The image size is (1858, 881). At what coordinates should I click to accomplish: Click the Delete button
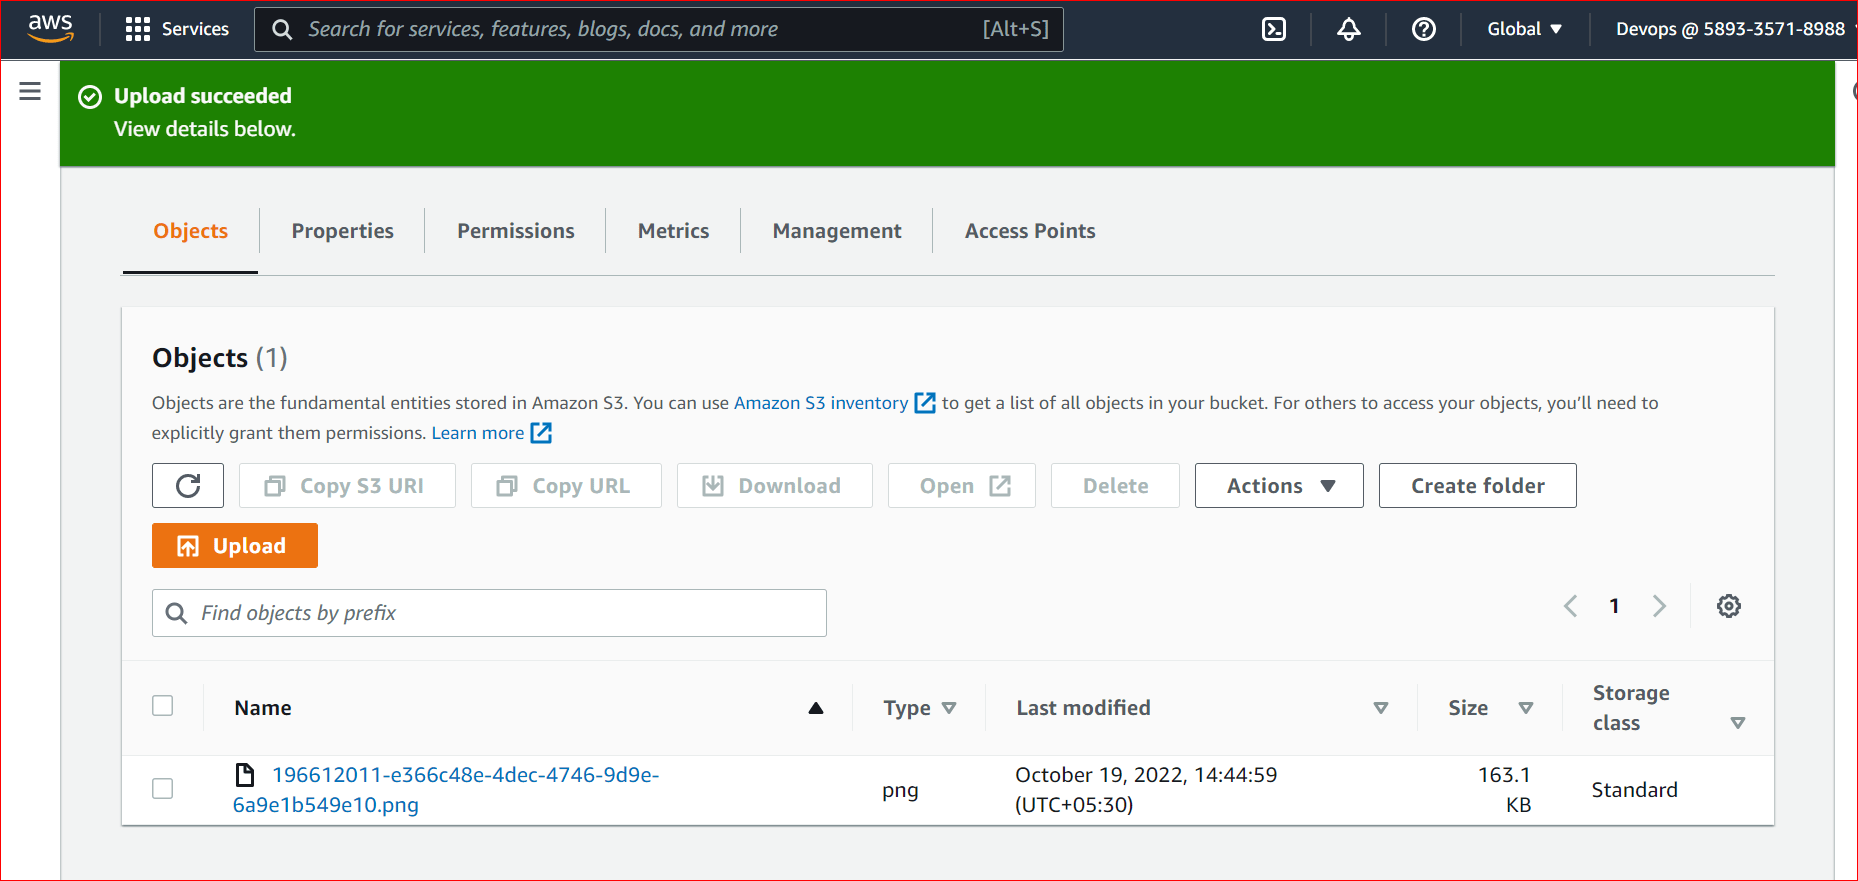click(1115, 486)
